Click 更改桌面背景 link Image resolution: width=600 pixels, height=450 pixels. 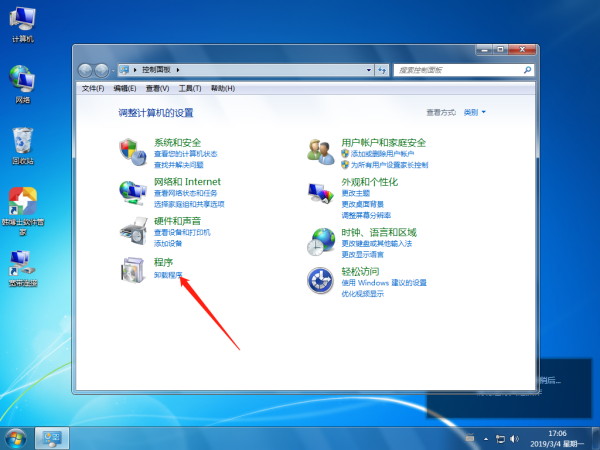[362, 204]
